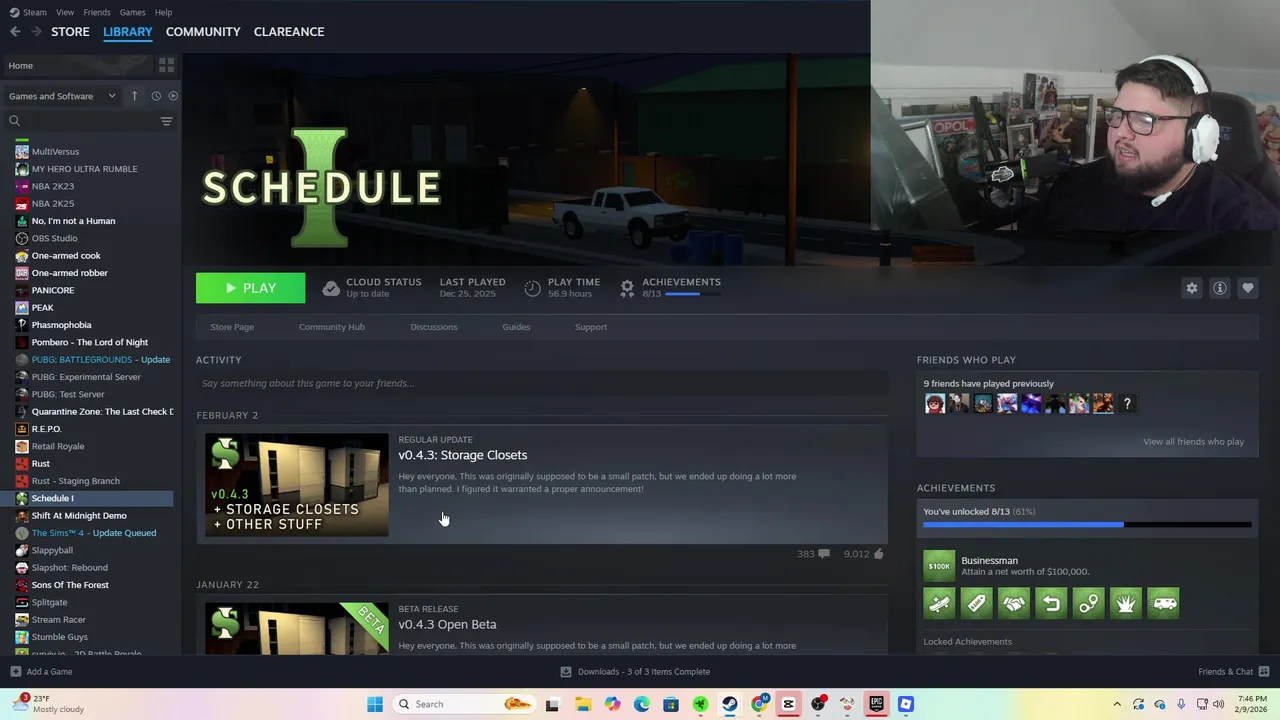Open the handshake achievement badge
Image resolution: width=1280 pixels, height=720 pixels.
pyautogui.click(x=1014, y=603)
